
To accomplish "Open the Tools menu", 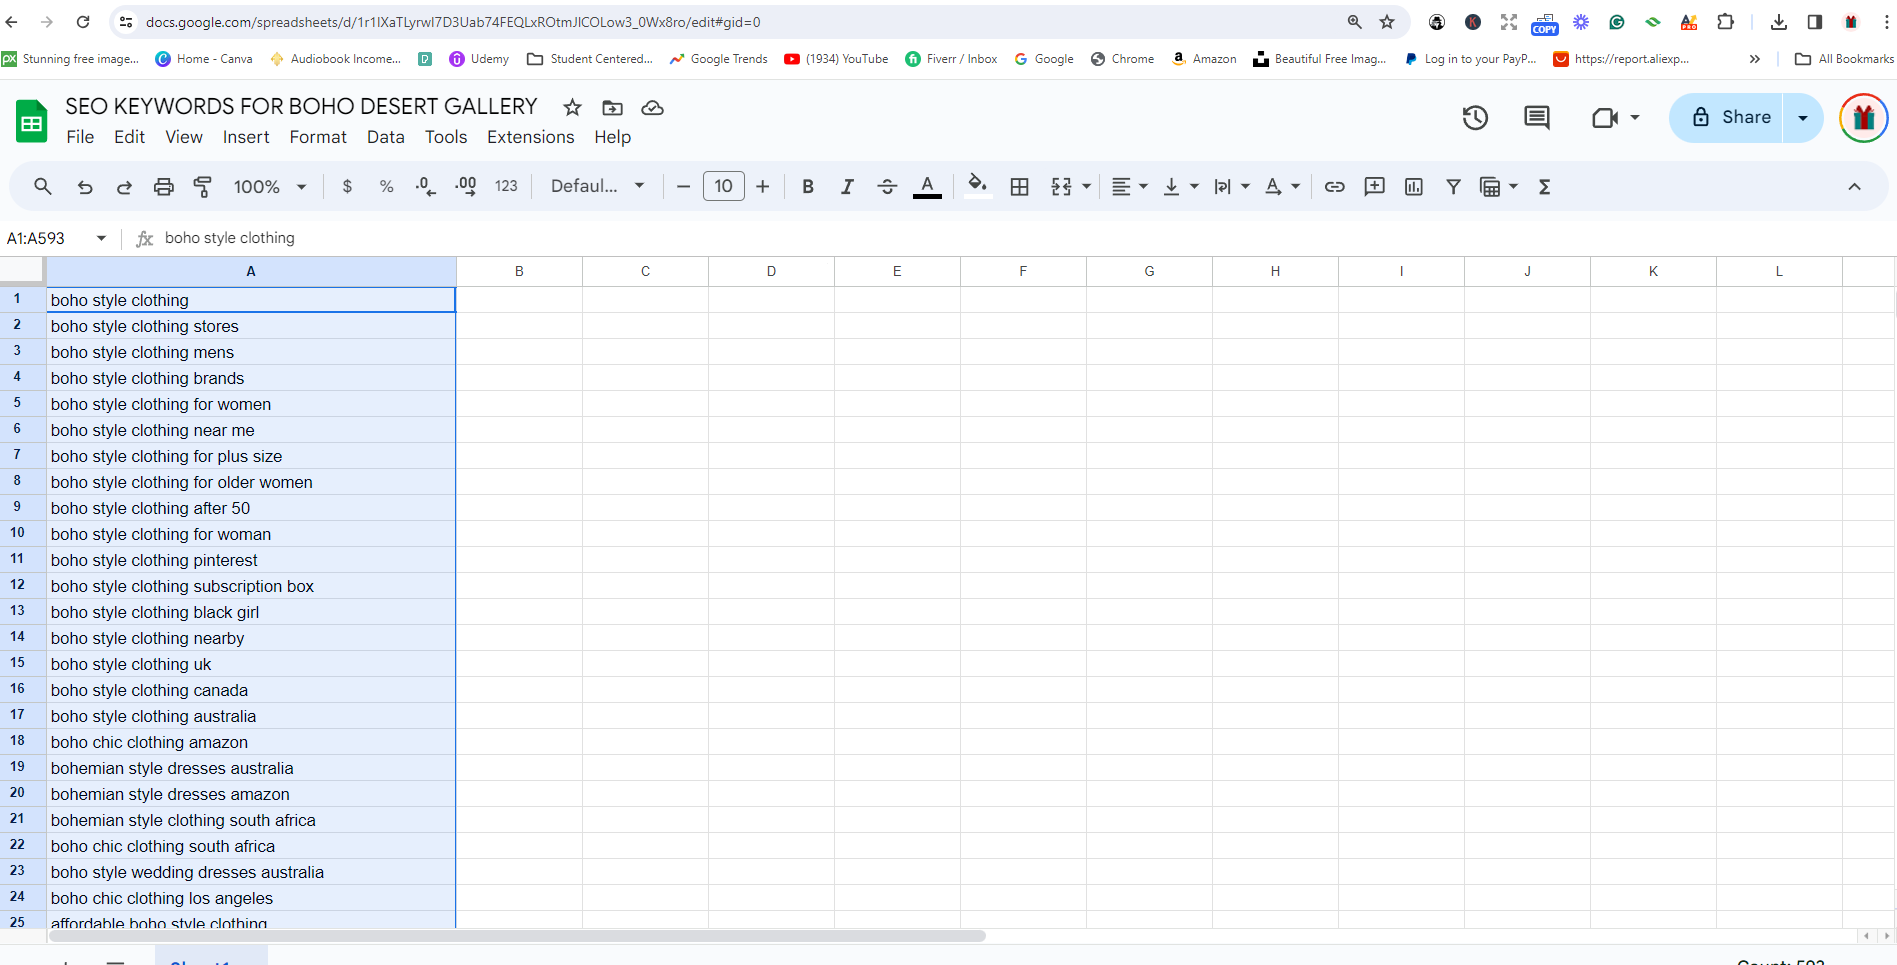I will click(x=446, y=137).
